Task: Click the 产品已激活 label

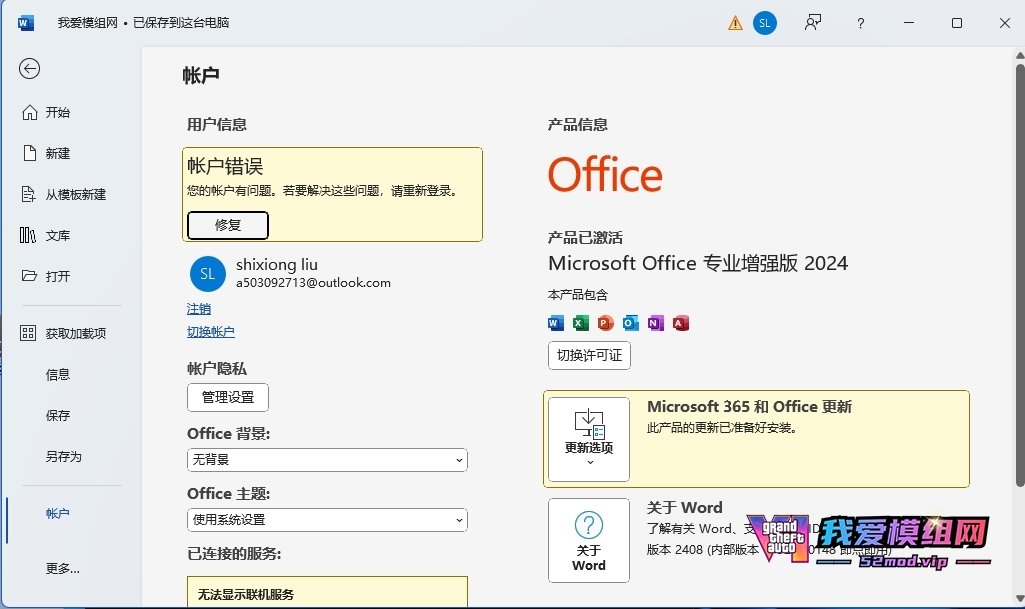Action: click(x=585, y=238)
